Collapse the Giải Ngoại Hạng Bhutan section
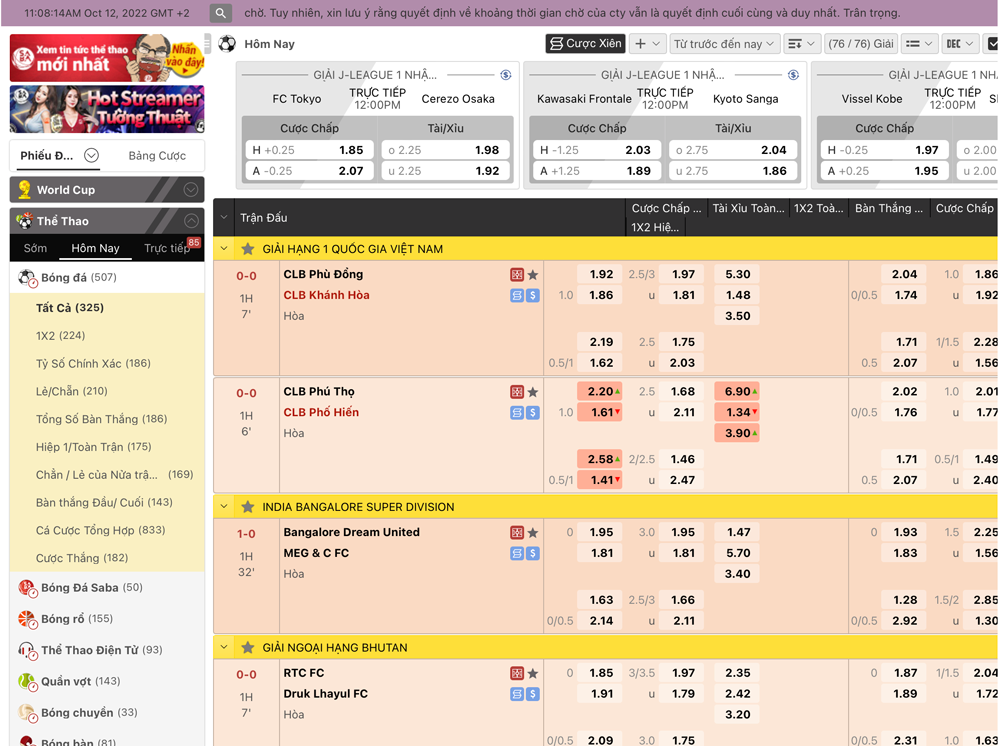Screen dimensions: 1000x746 click(x=224, y=648)
